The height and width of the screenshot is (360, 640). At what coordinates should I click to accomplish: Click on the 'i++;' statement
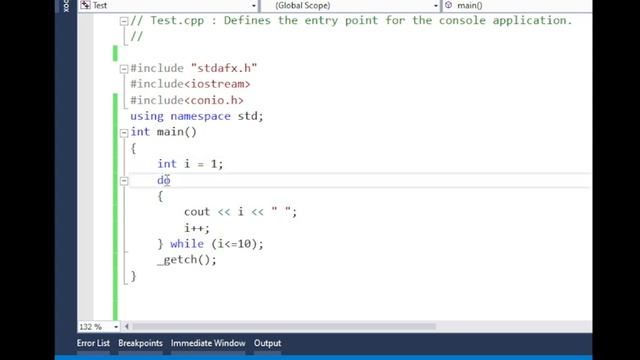(197, 228)
